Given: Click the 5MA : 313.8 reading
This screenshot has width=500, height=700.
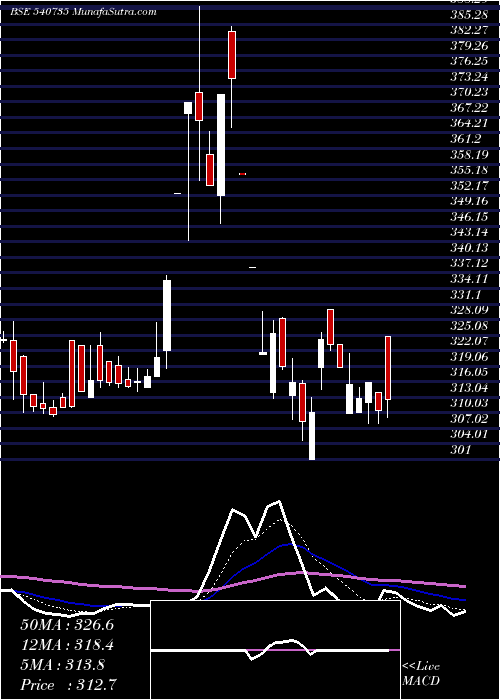Looking at the screenshot, I should coord(62,665).
